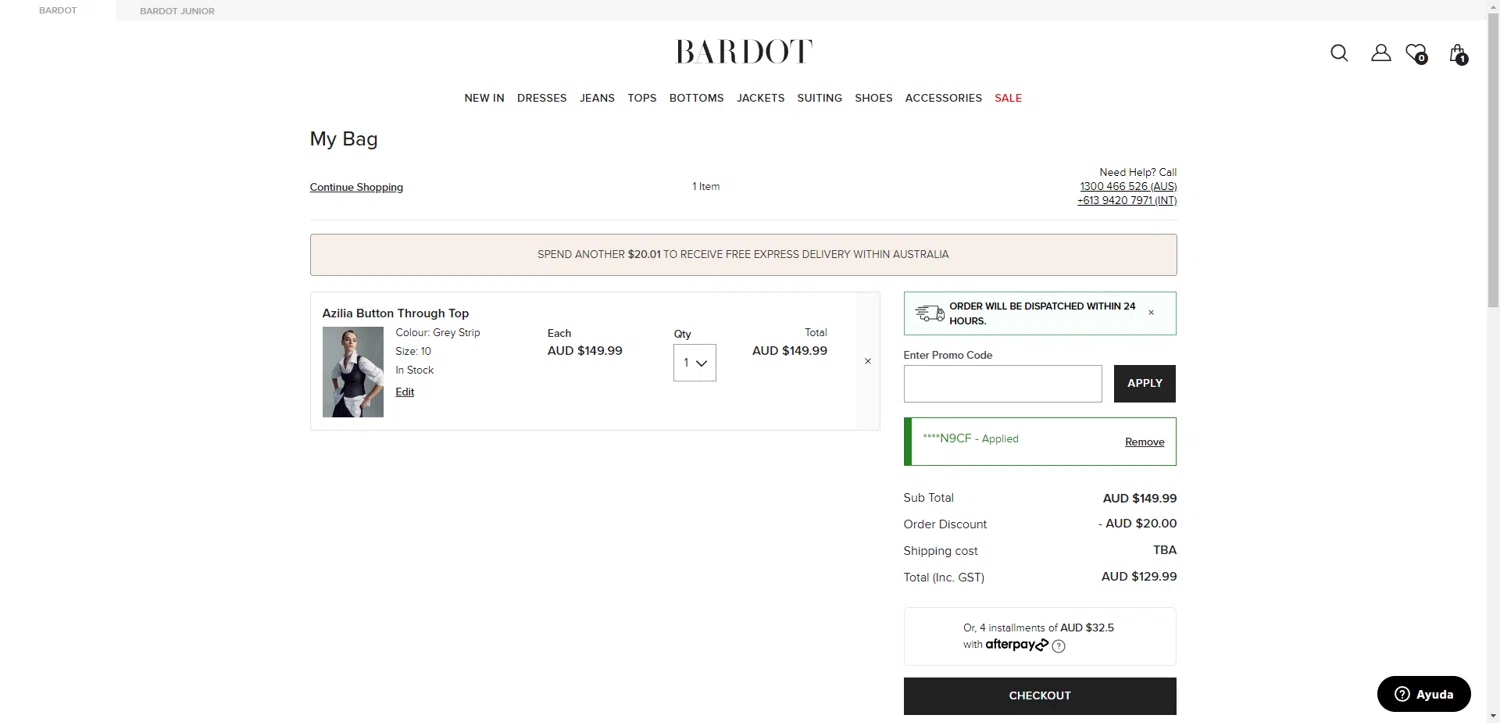Open the wishlist heart icon
The width and height of the screenshot is (1500, 723).
[x=1416, y=53]
